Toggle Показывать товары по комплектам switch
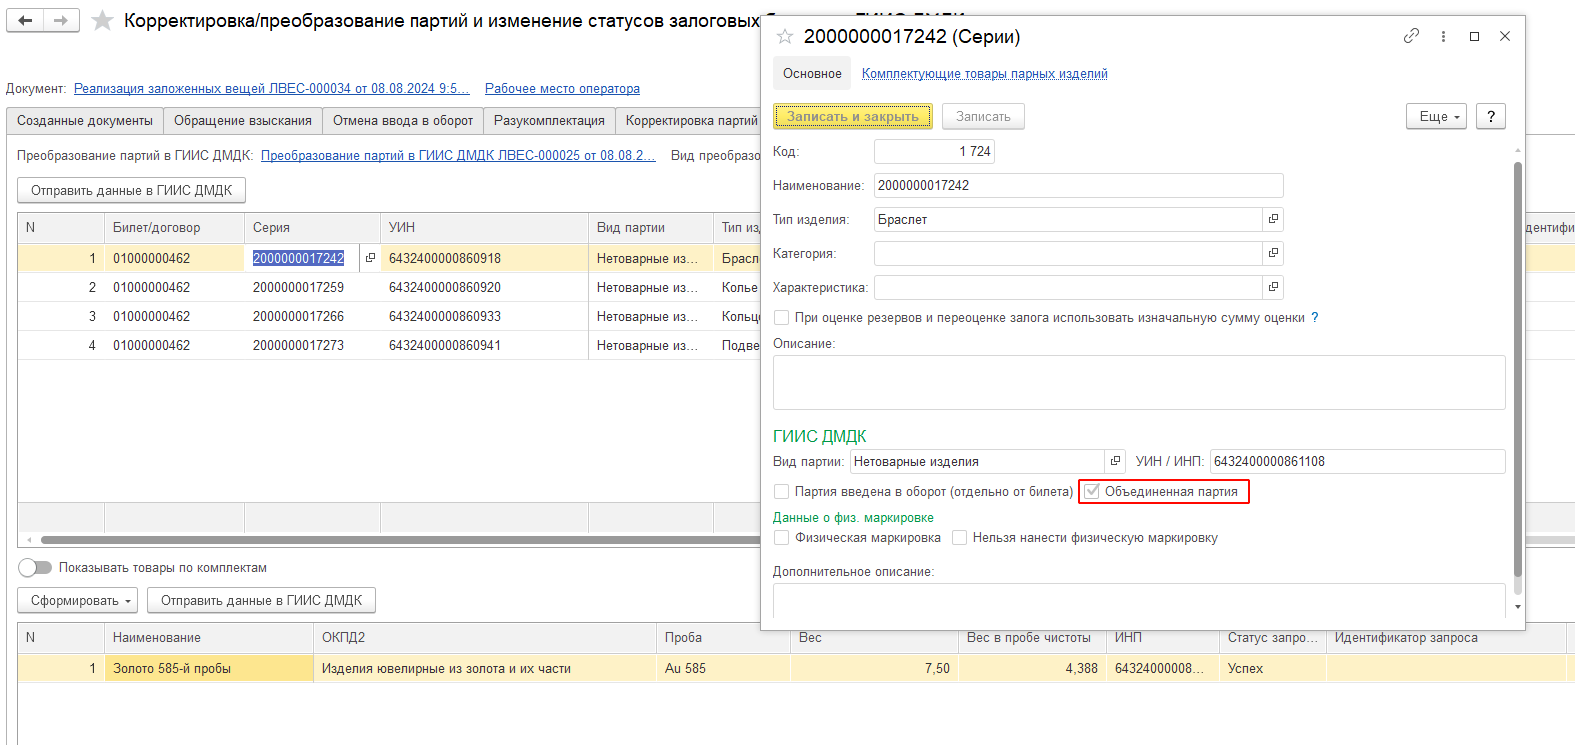 (35, 567)
